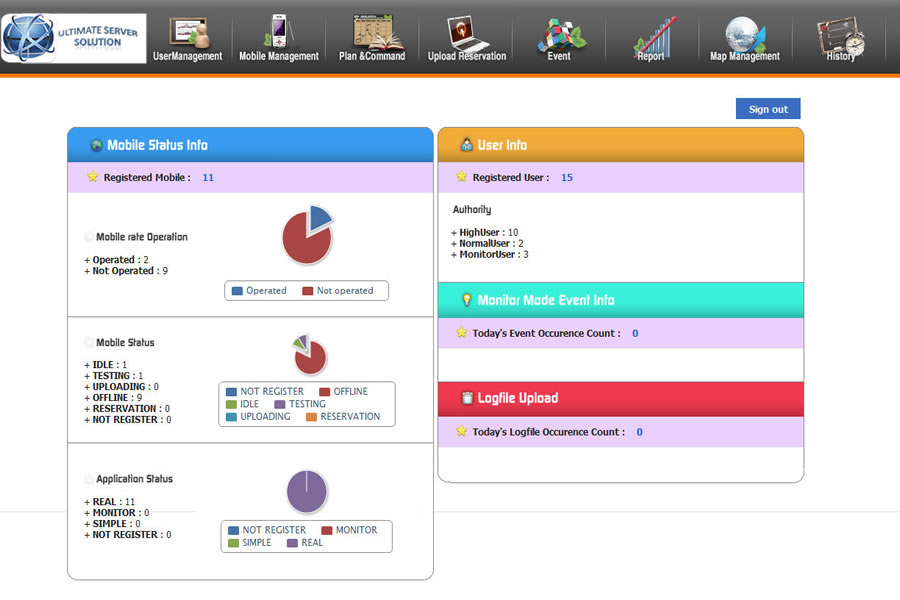Click the purple REAL legend swatch

(x=292, y=543)
